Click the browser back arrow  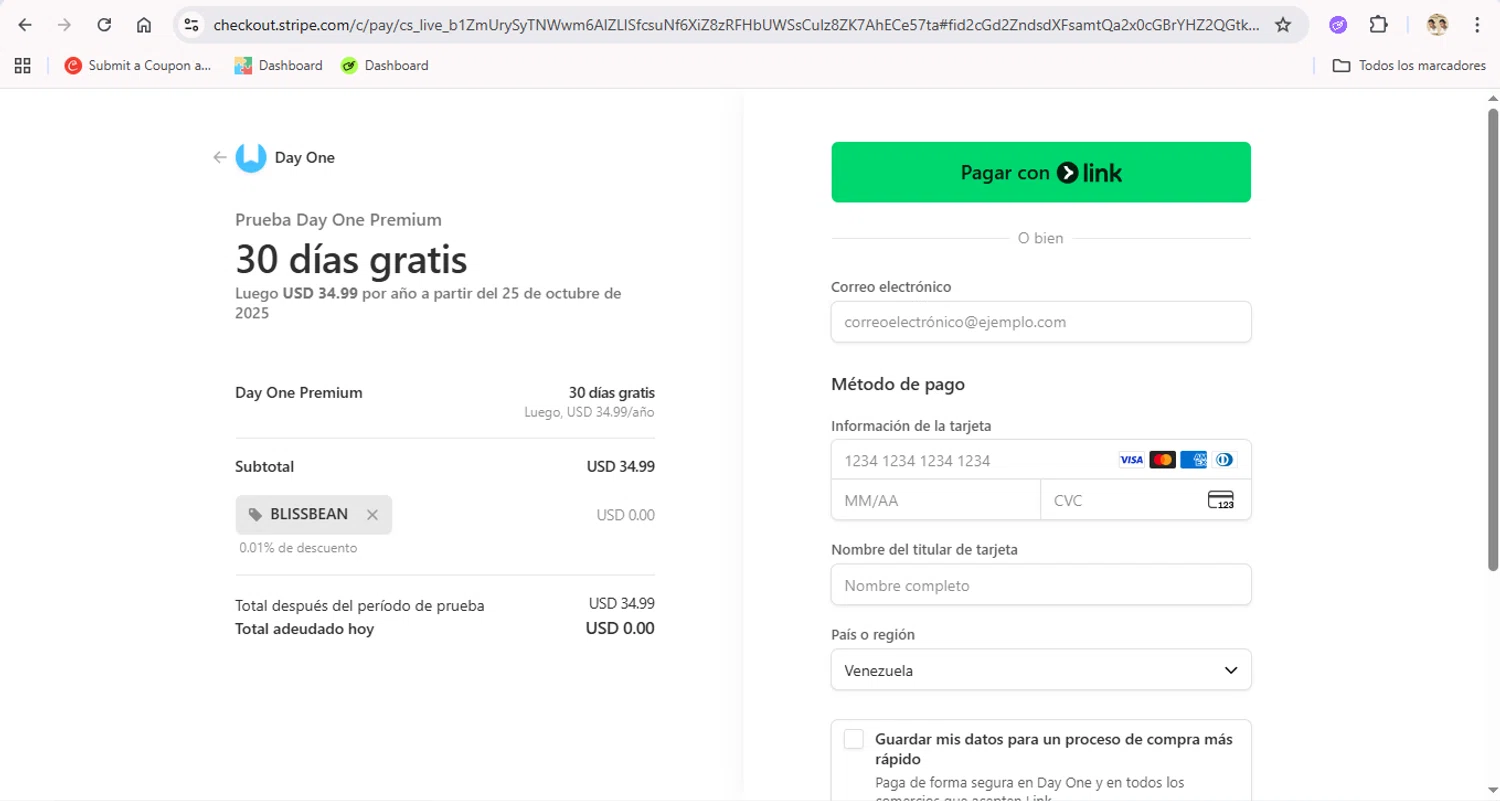26,25
